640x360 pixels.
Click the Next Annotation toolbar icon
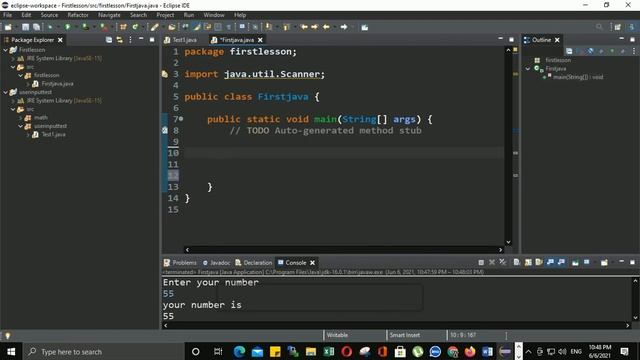pyautogui.click(x=269, y=27)
